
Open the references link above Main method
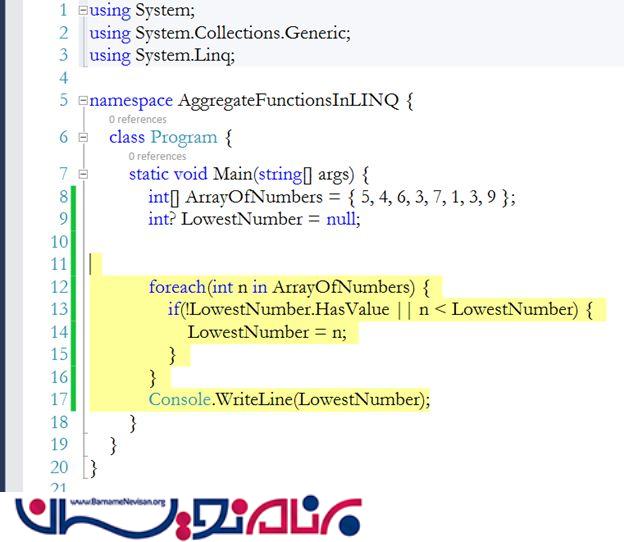pyautogui.click(x=157, y=156)
